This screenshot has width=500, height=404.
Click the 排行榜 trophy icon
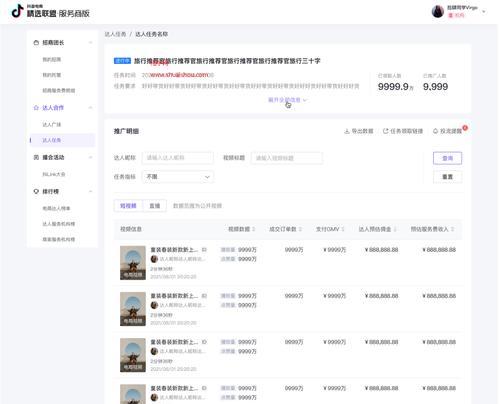(x=36, y=191)
